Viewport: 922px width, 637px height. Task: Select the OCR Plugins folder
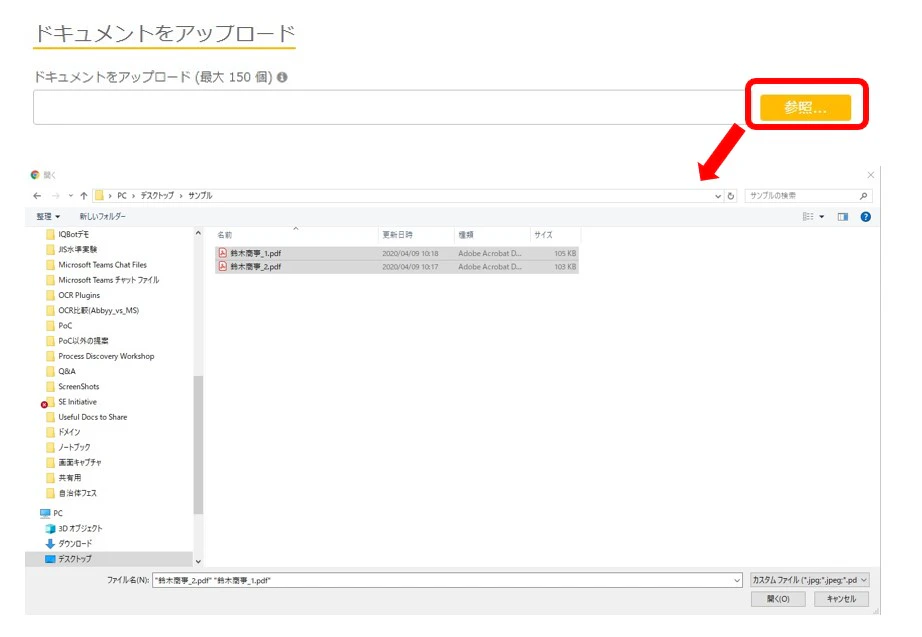pos(79,295)
